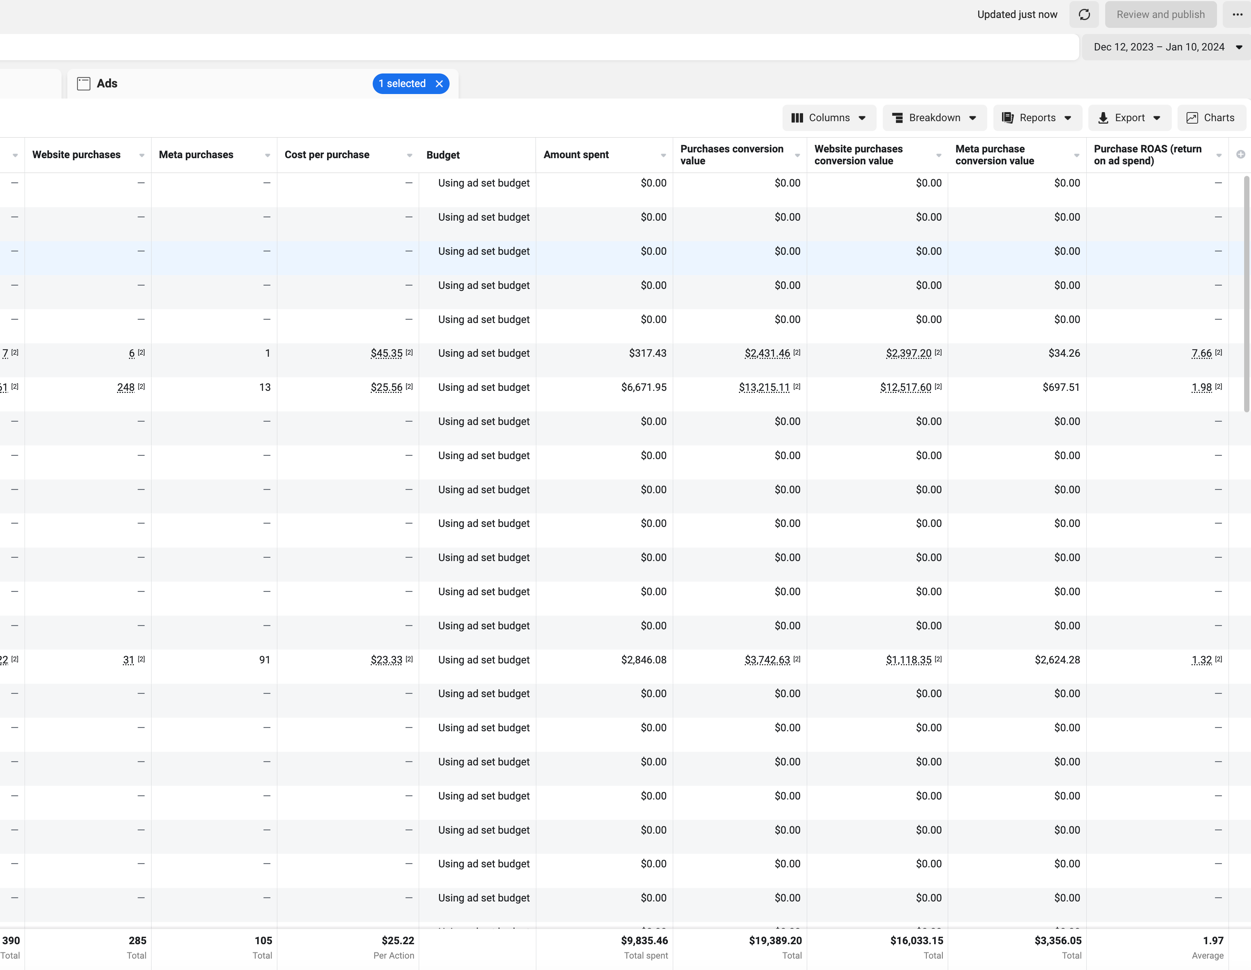Screen dimensions: 1251x970
Task: Open Website purchases conversion value column arrow
Action: pos(938,156)
